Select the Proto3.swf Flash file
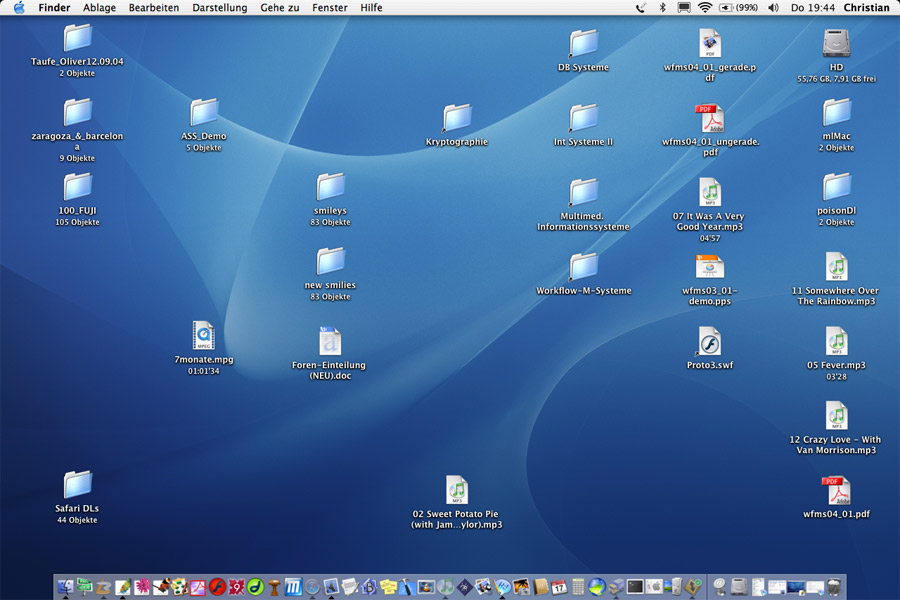This screenshot has width=900, height=600. point(710,341)
